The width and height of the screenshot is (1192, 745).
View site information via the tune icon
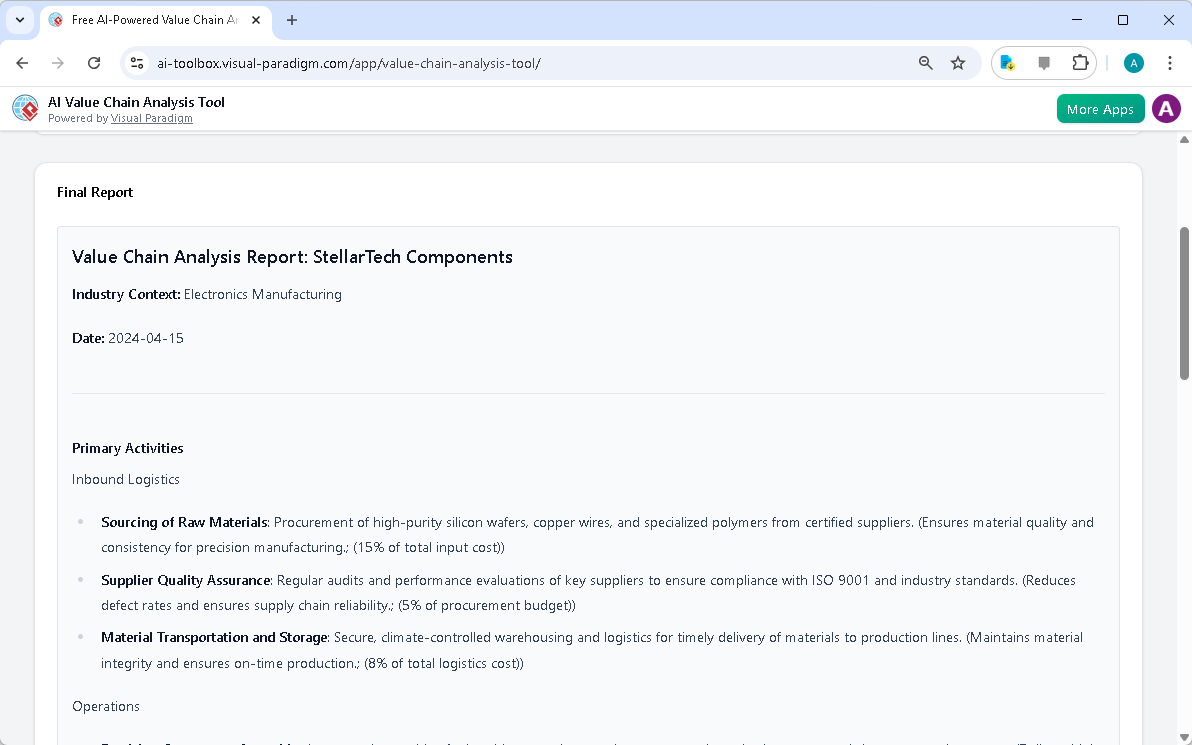click(136, 62)
